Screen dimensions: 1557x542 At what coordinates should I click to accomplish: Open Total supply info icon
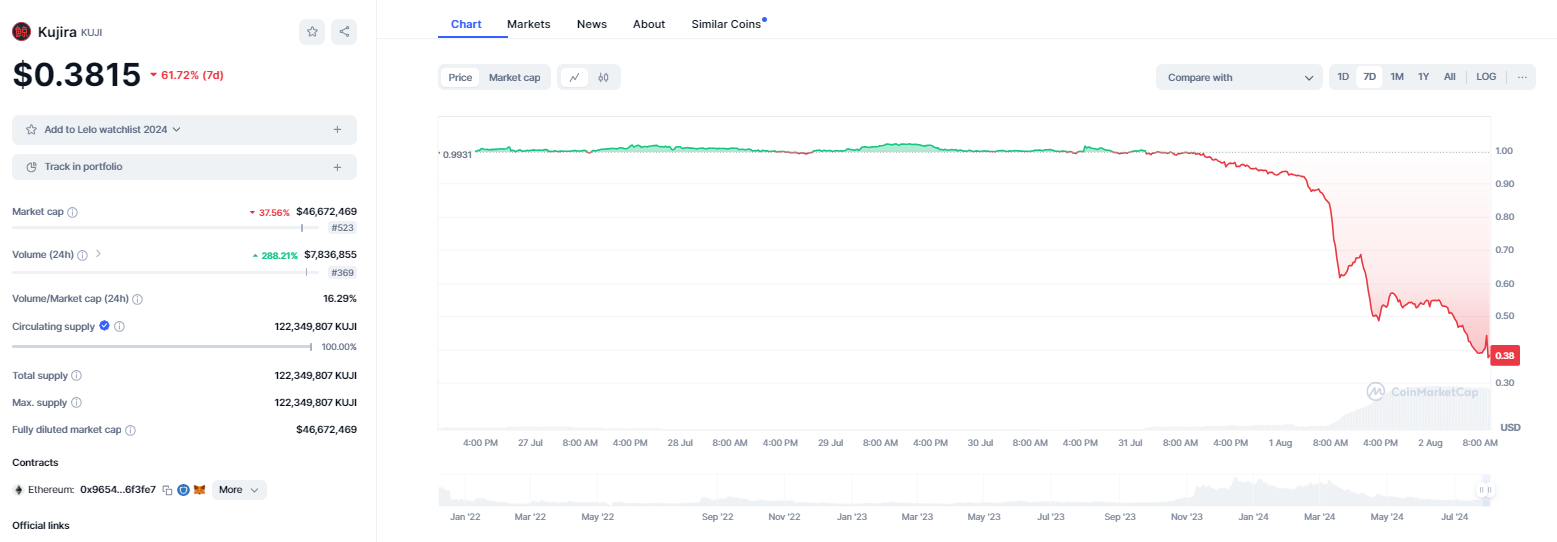pos(77,376)
